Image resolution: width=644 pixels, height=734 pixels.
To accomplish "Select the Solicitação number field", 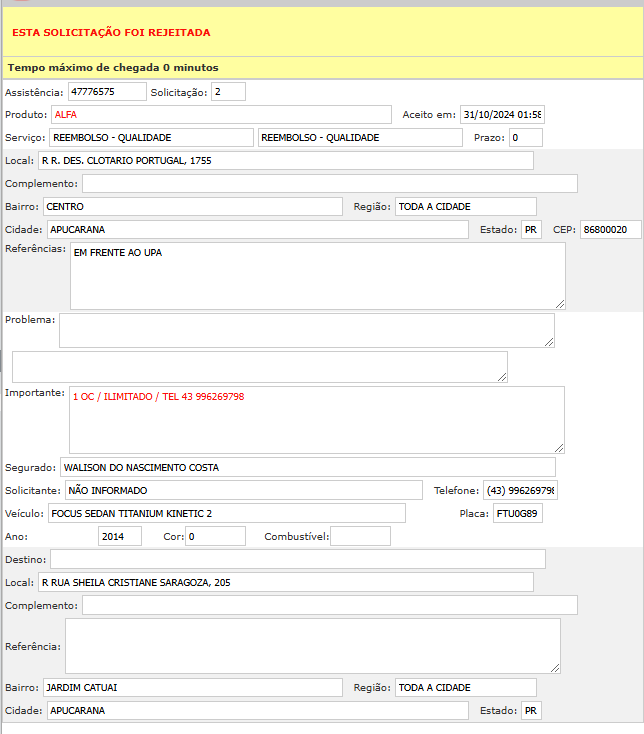I will click(228, 92).
